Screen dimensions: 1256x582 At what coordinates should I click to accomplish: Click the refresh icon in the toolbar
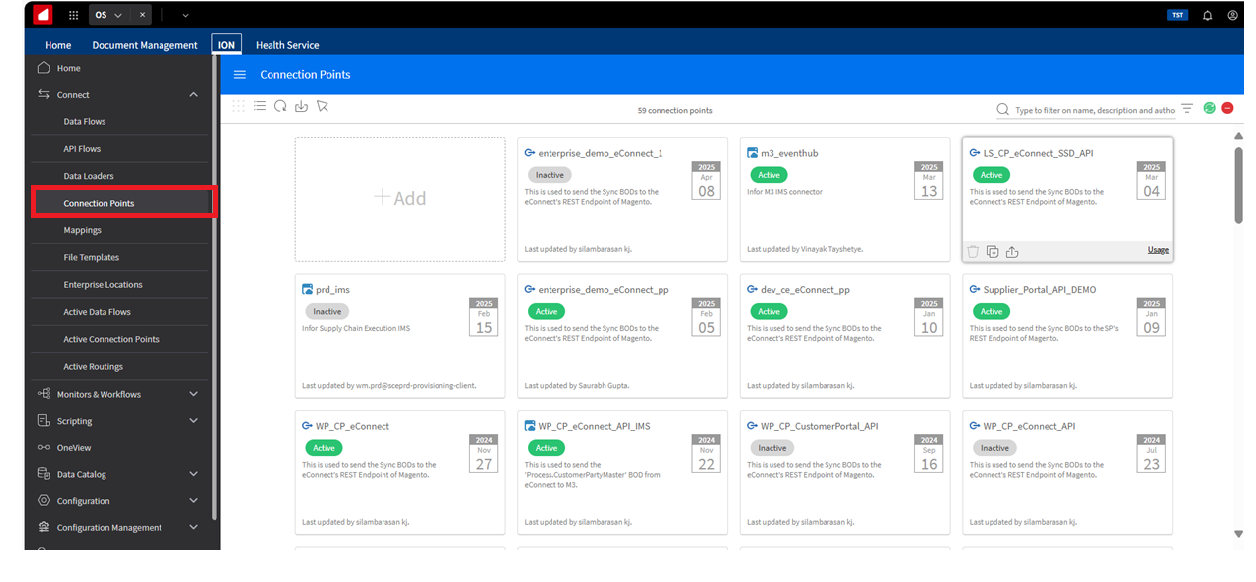pyautogui.click(x=280, y=107)
